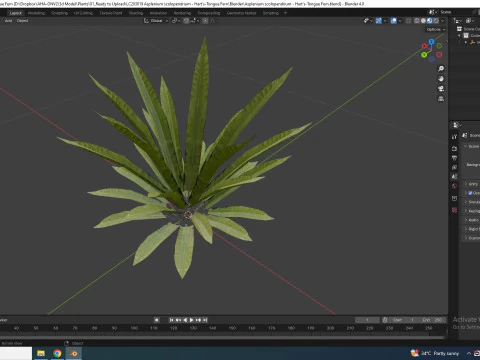The image size is (480, 360).
Task: Toggle show overlays button
Action: [x=394, y=21]
